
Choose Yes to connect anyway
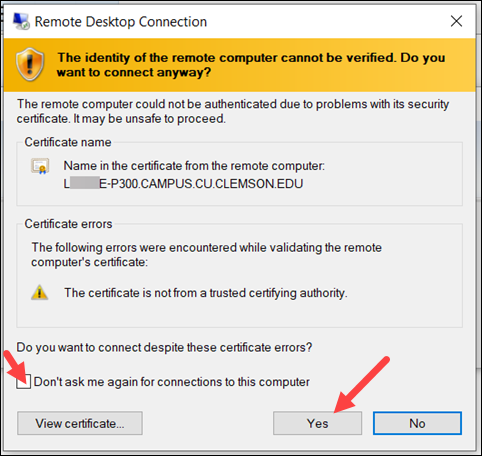click(x=317, y=423)
